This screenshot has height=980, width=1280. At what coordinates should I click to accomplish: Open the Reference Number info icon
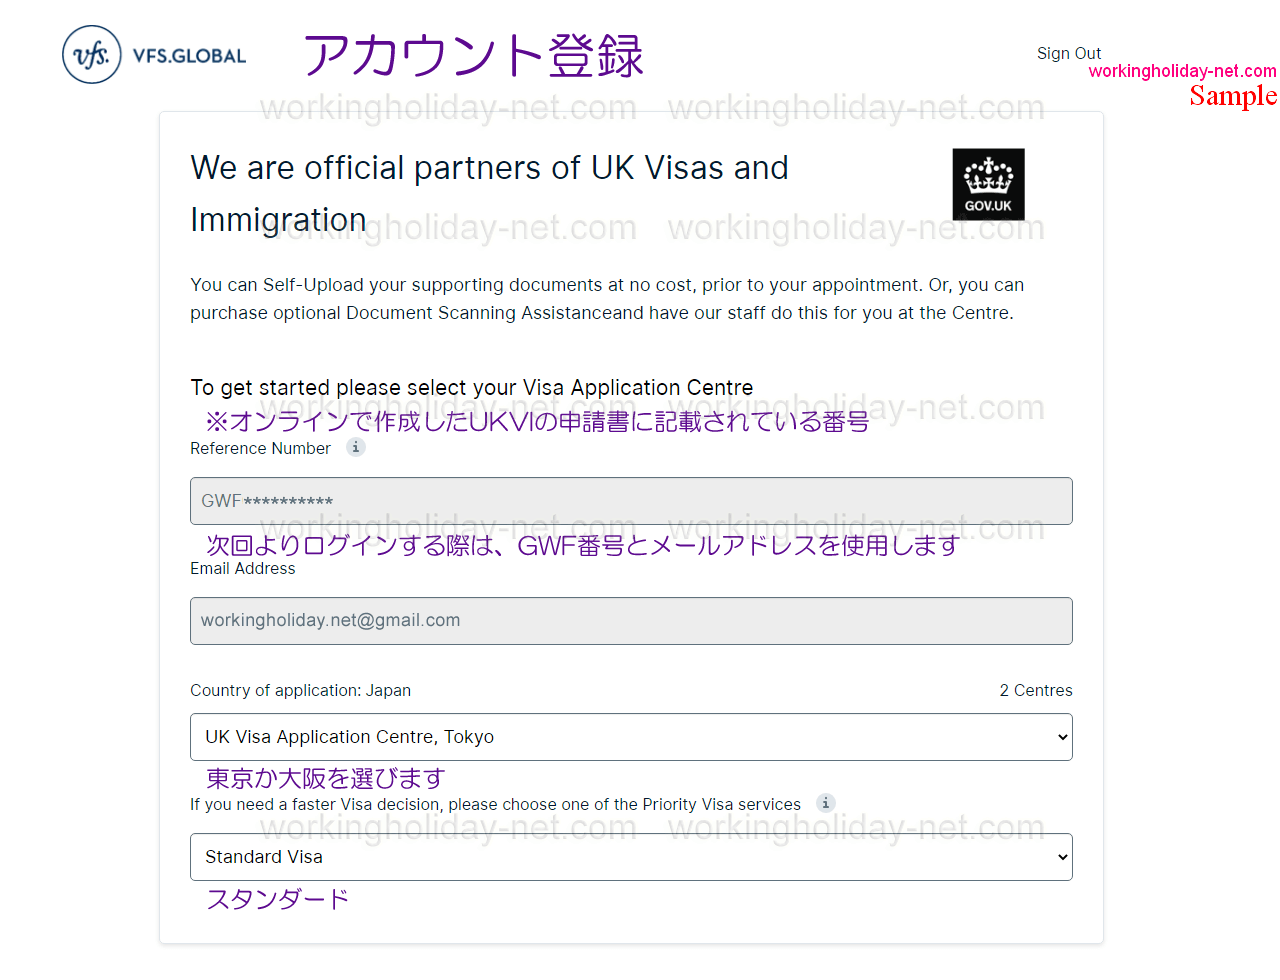(x=355, y=447)
